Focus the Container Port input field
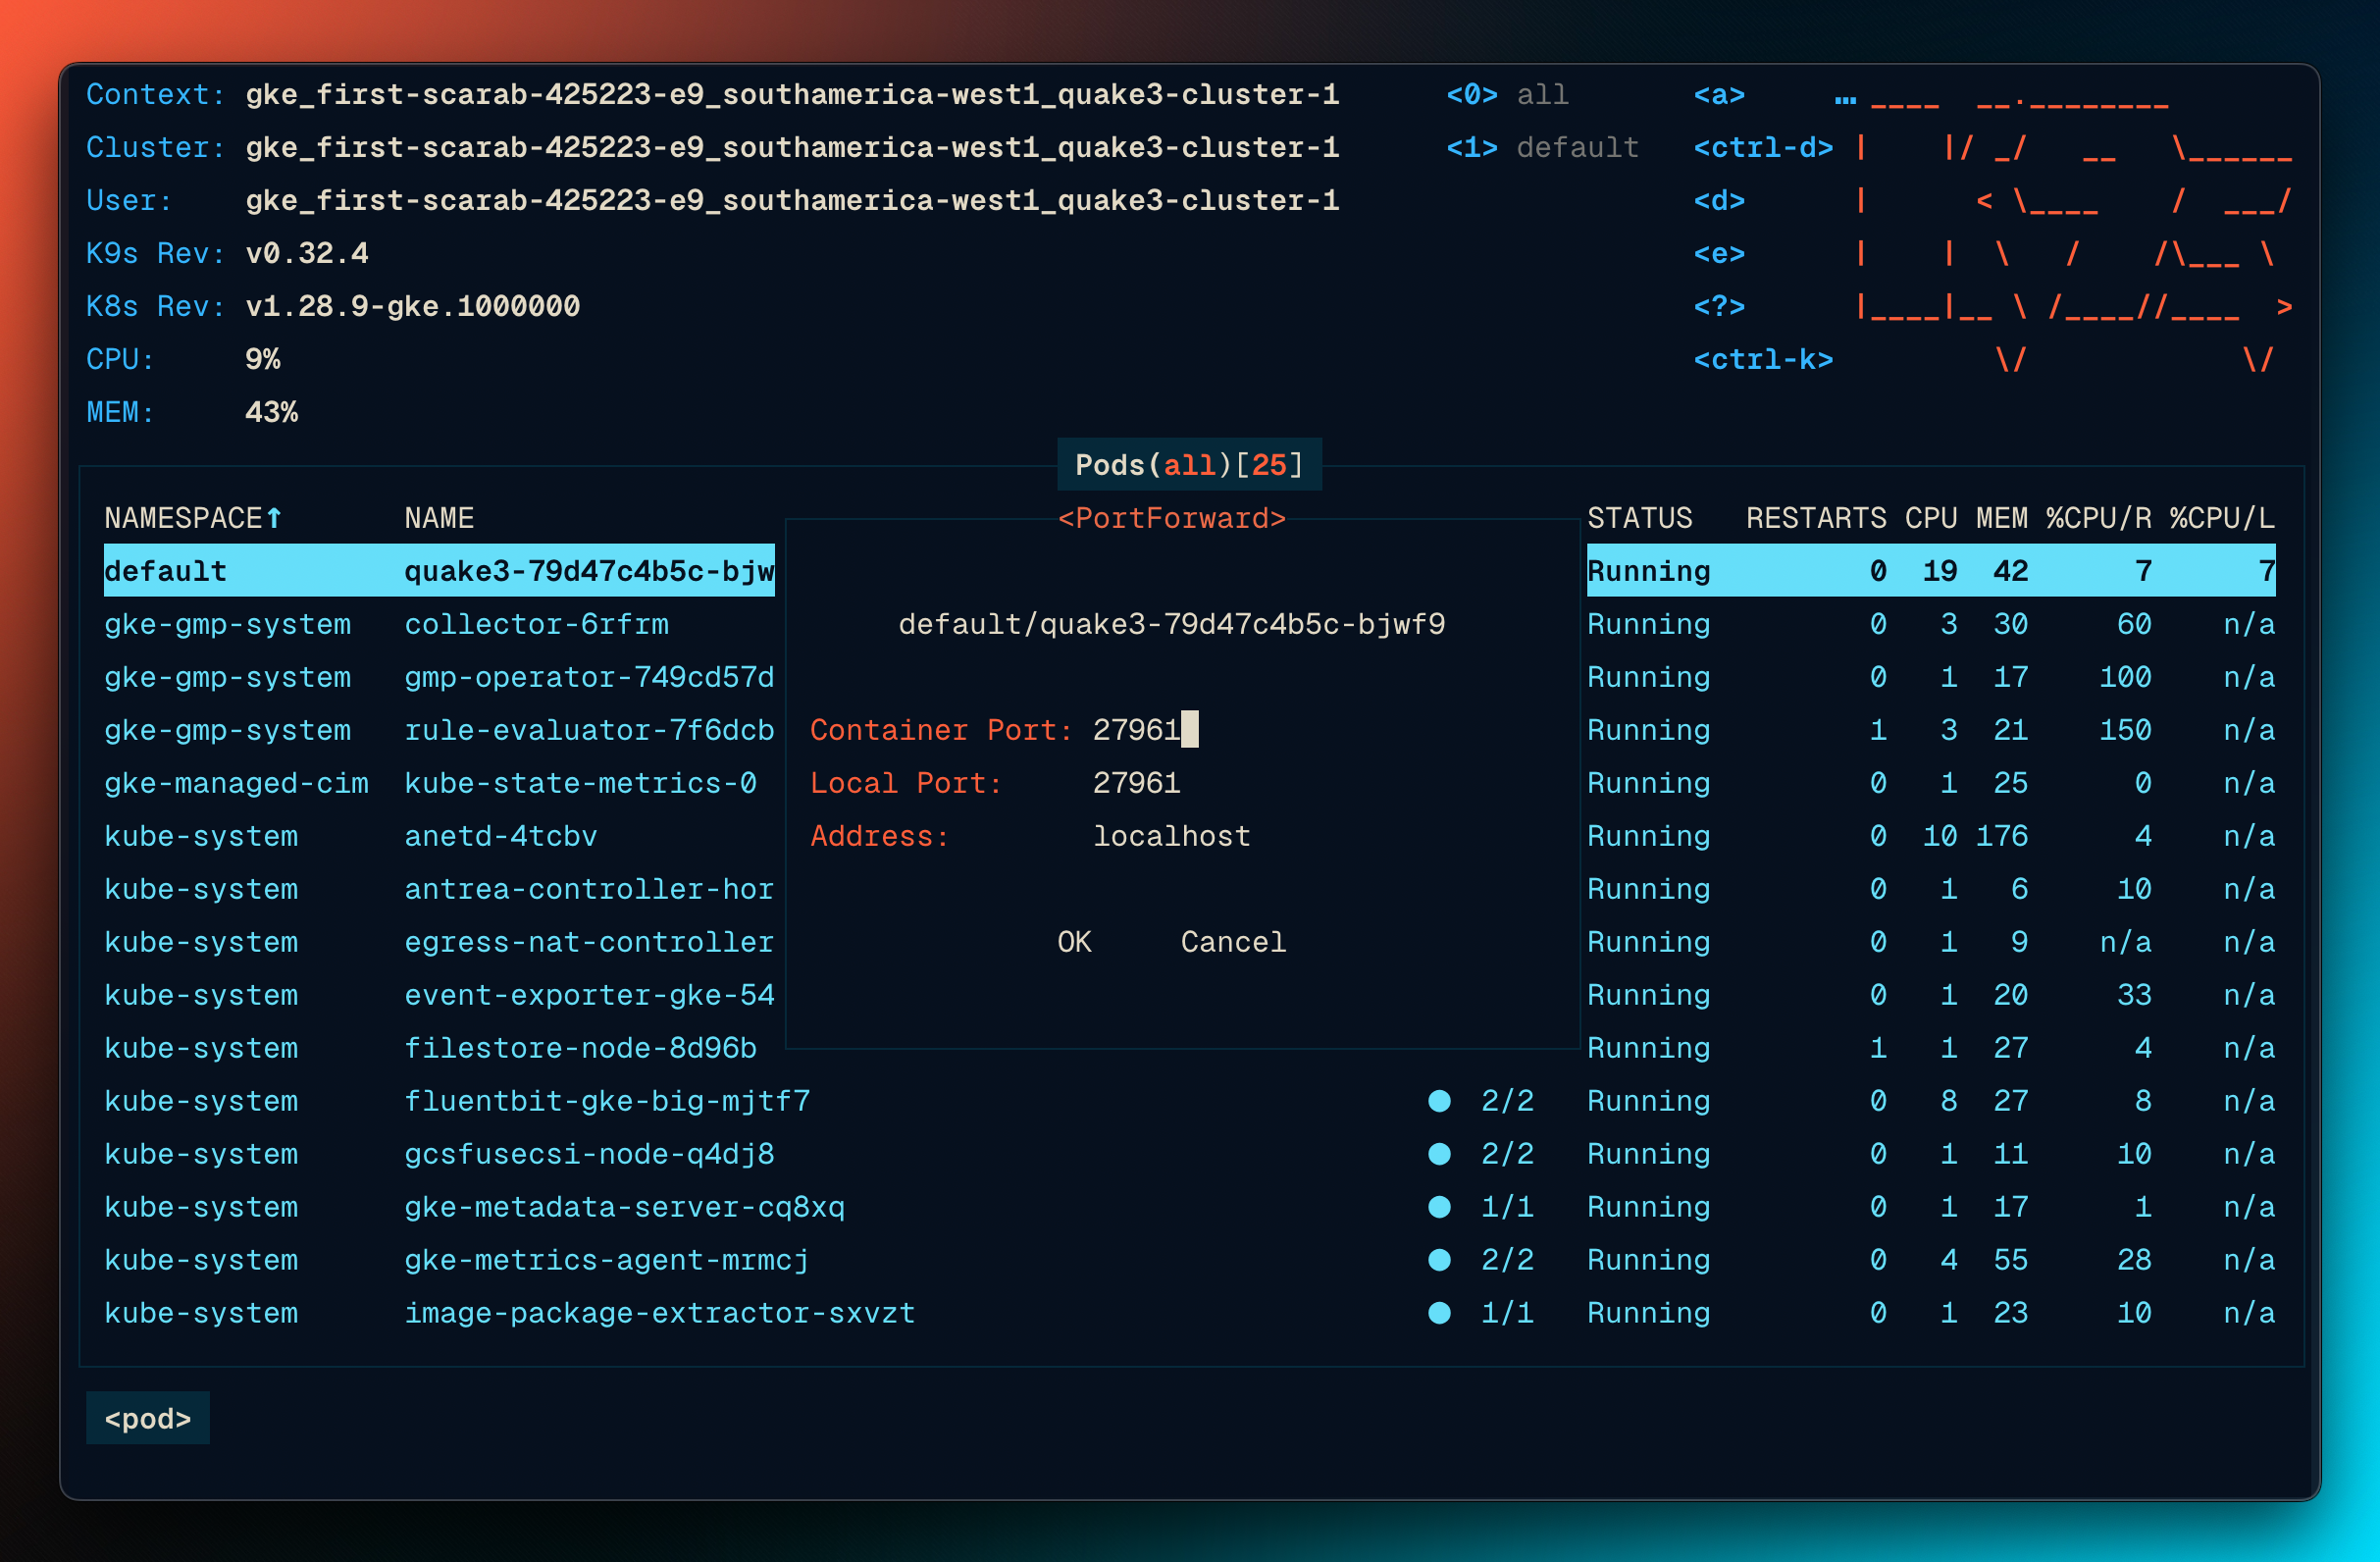The image size is (2380, 1562). pyautogui.click(x=1145, y=730)
